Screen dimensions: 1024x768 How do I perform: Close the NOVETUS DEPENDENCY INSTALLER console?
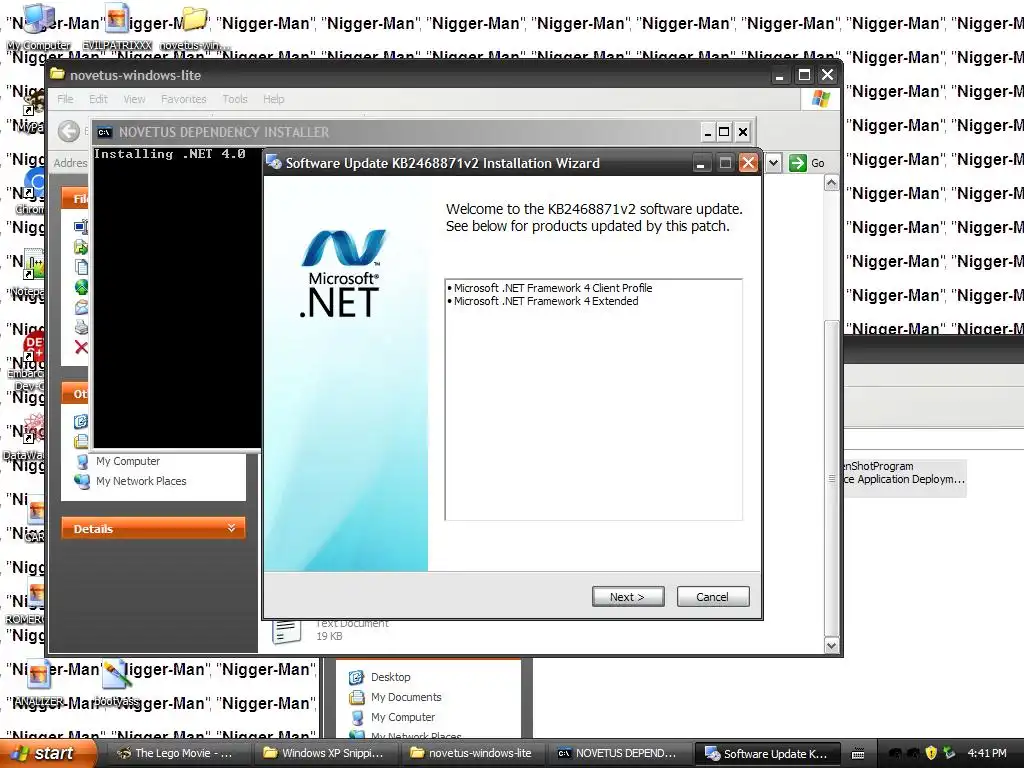point(743,132)
